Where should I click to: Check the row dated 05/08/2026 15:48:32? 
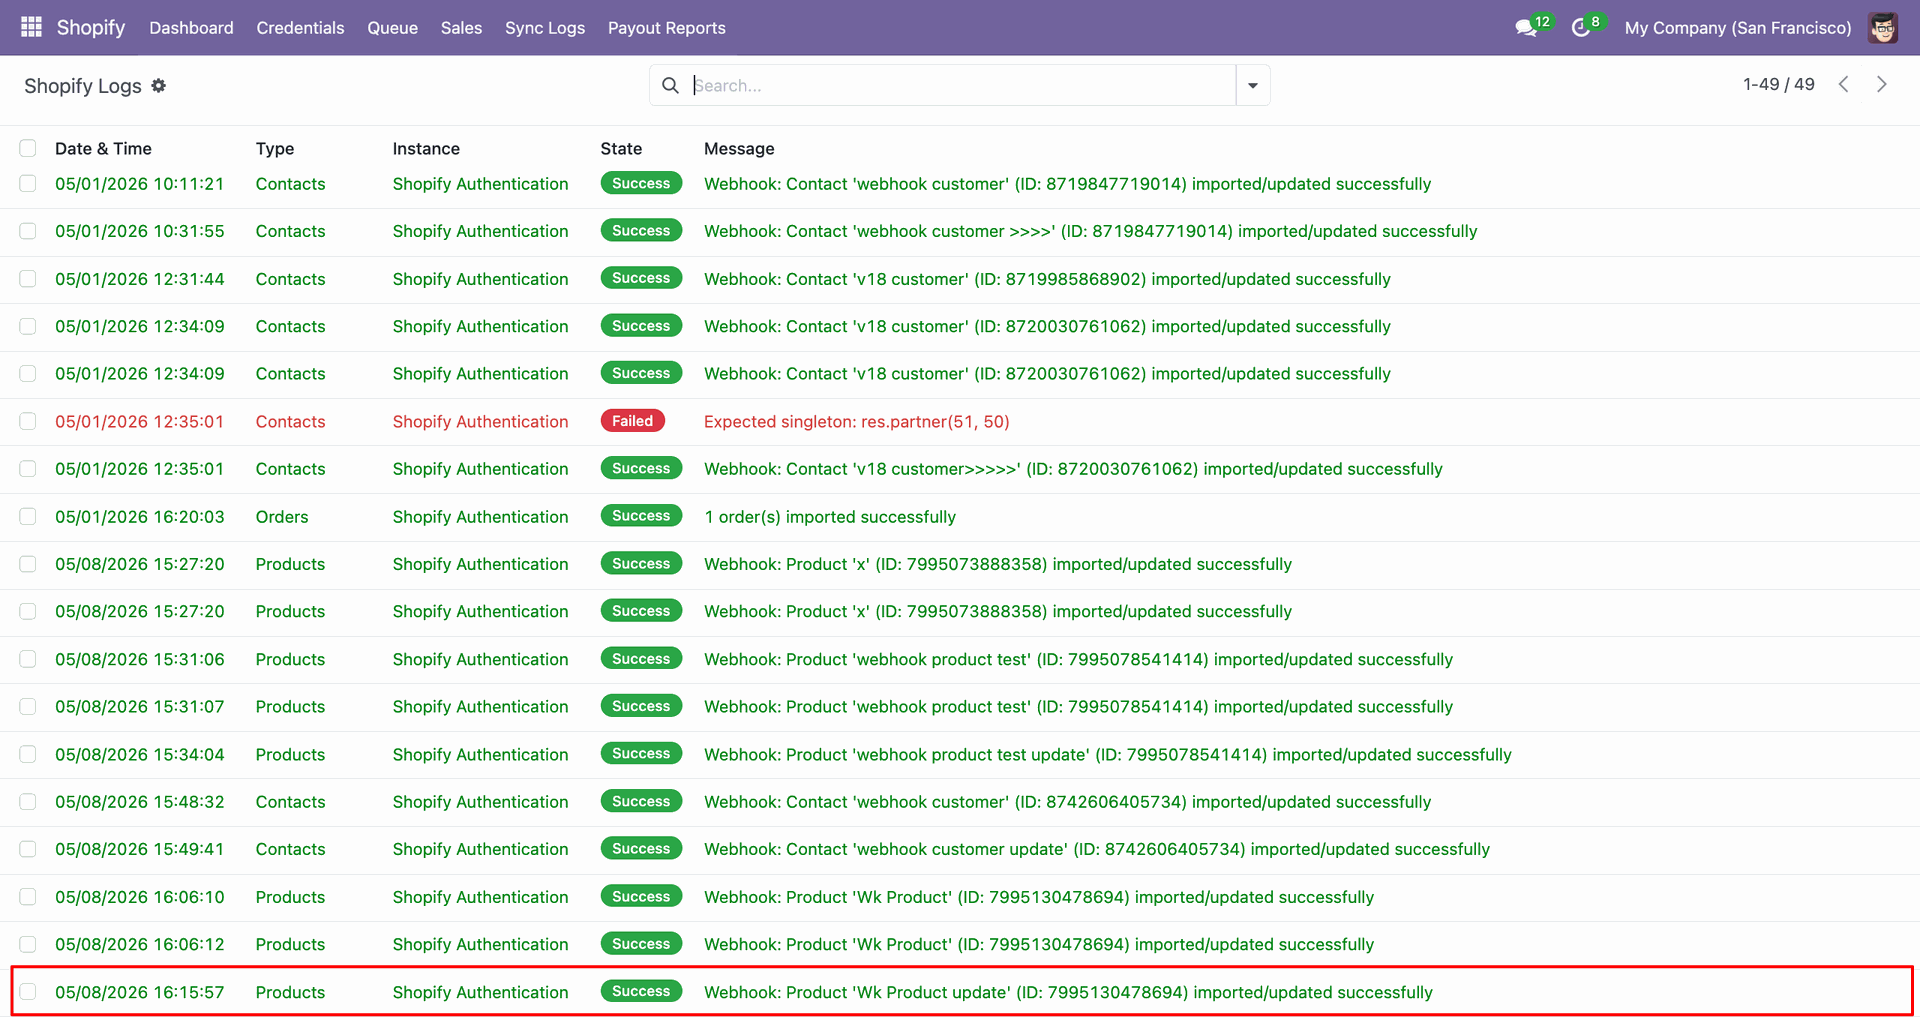(x=28, y=802)
